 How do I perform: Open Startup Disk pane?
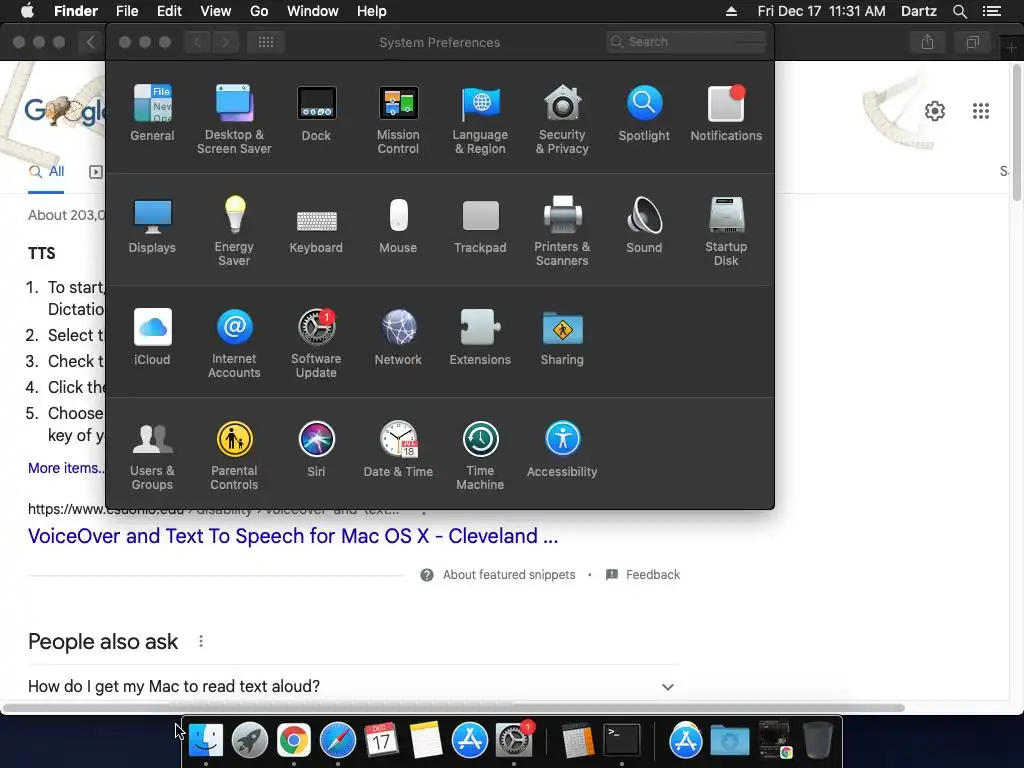726,231
